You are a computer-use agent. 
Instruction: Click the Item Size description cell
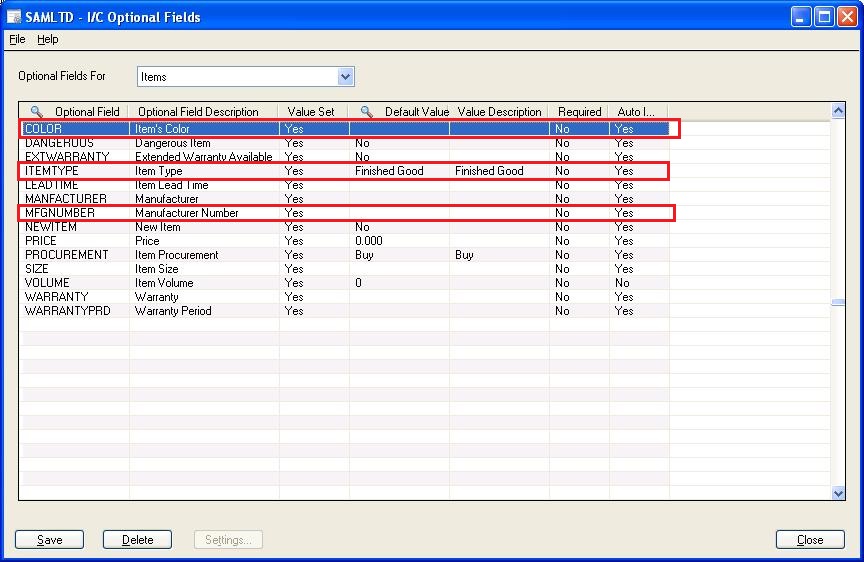204,269
